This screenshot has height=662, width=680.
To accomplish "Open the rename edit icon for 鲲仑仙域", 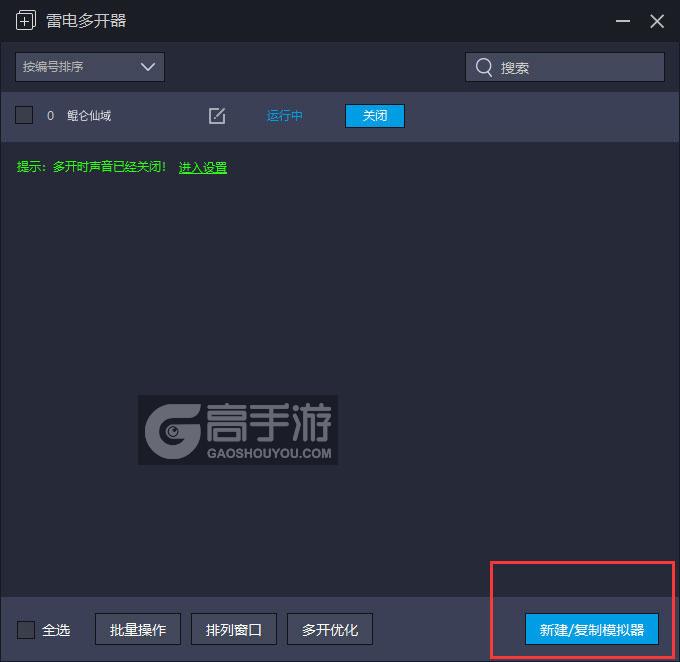I will pyautogui.click(x=217, y=116).
